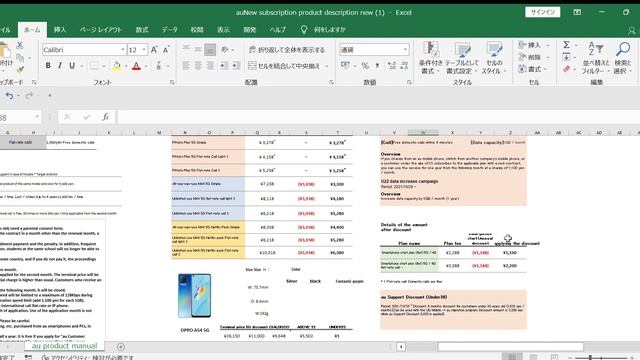Click Insert Function fx icon
640x360 pixels.
[105, 117]
